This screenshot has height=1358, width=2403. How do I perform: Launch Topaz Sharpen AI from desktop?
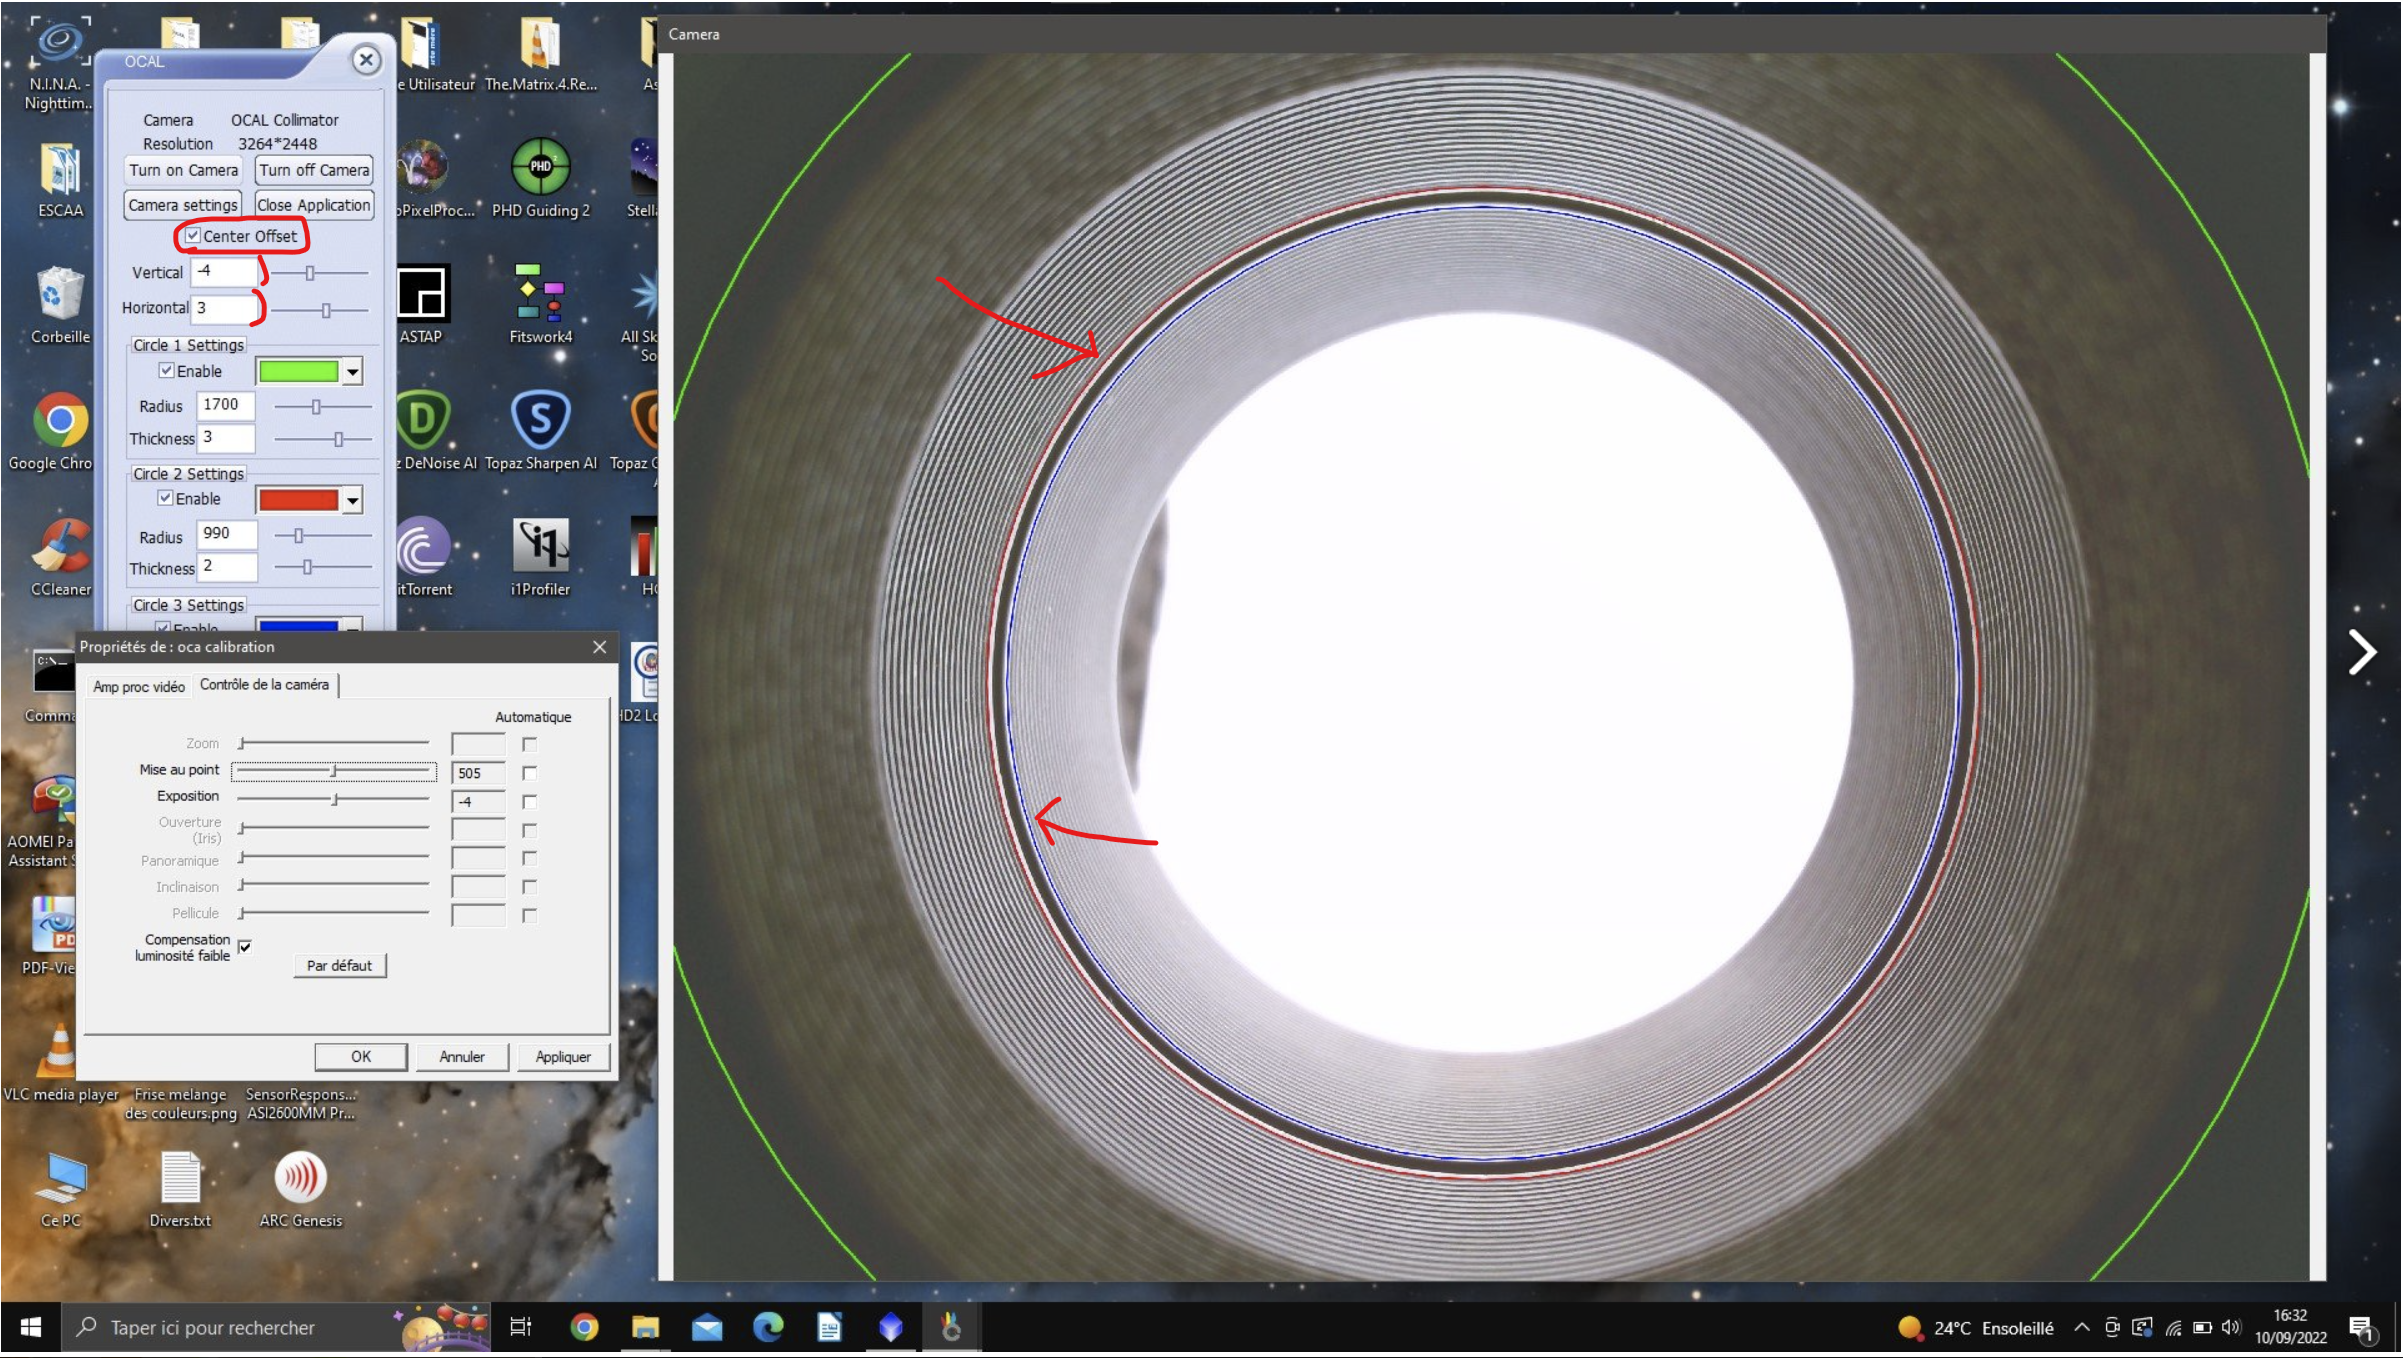click(540, 432)
